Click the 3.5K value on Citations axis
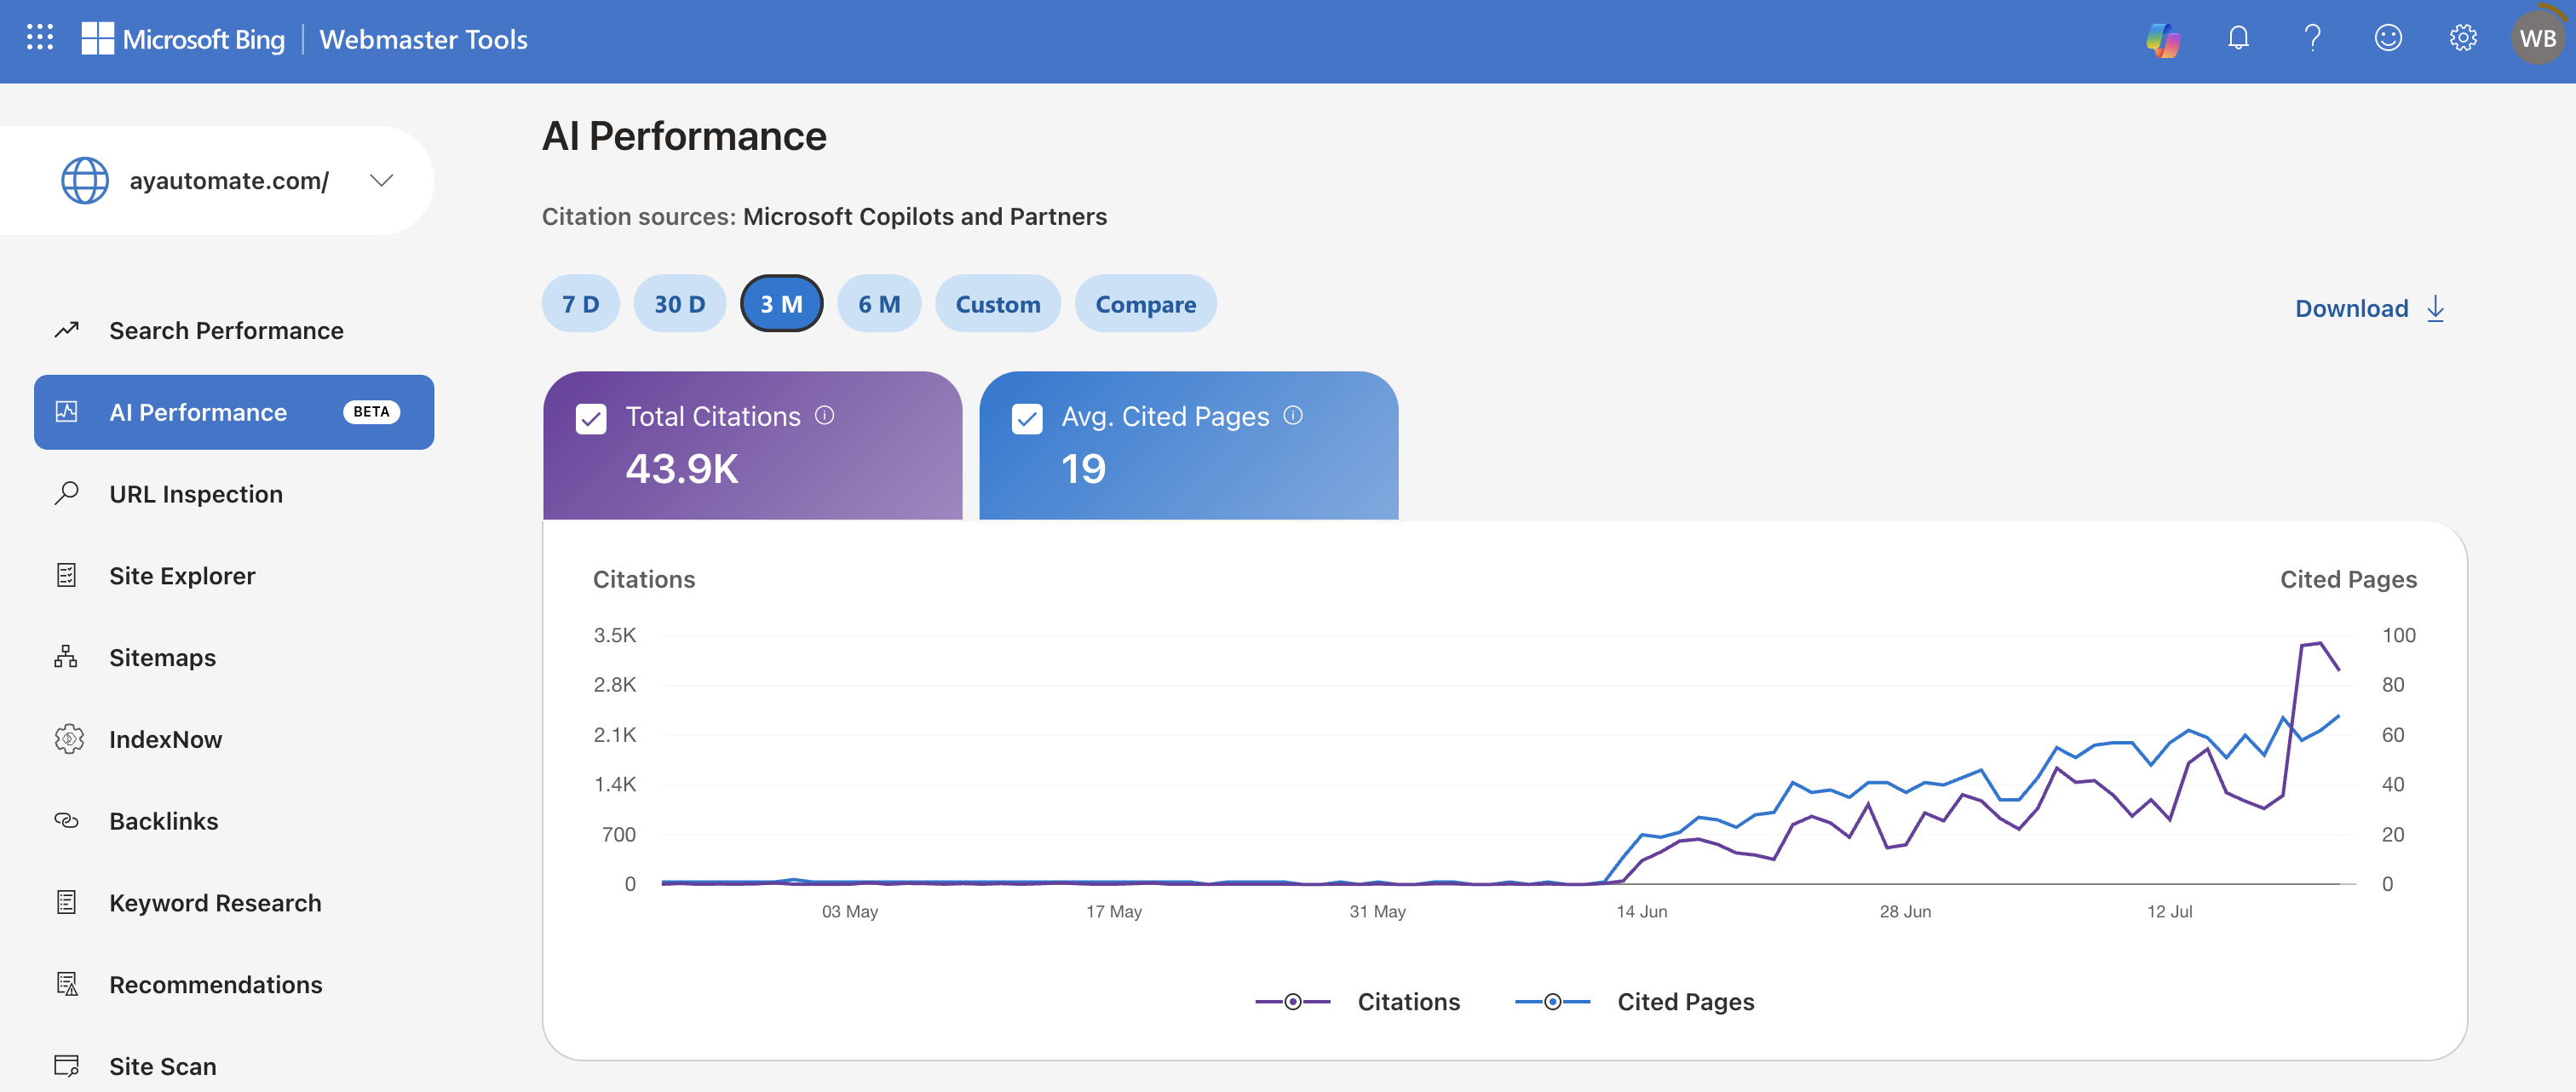Viewport: 2576px width, 1092px height. tap(614, 634)
